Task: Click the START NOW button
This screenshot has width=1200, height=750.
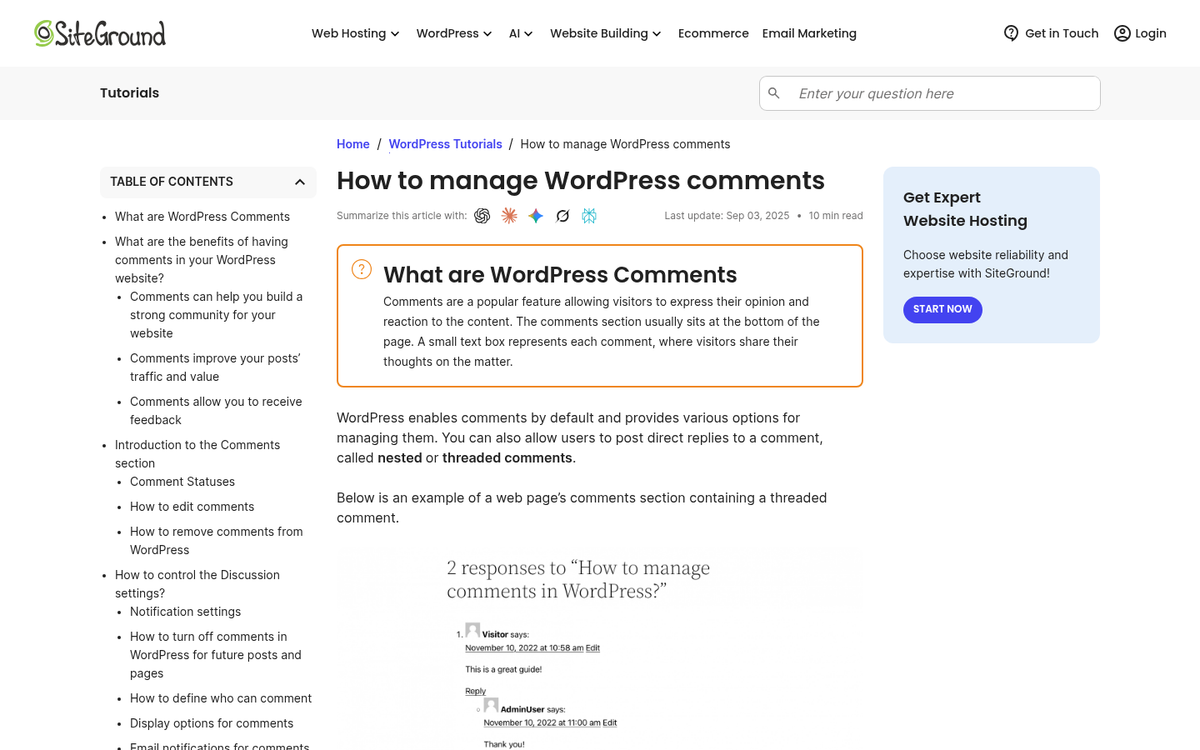Action: (942, 310)
